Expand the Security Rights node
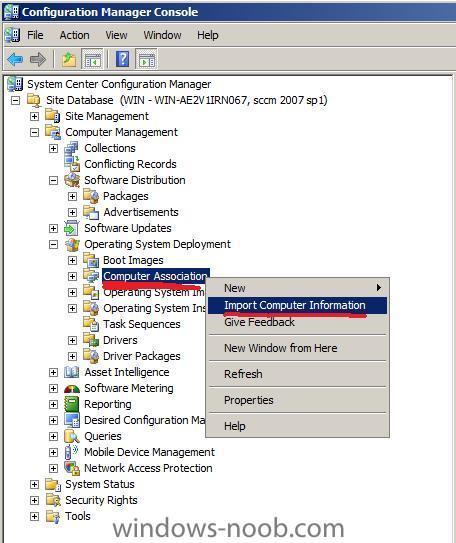This screenshot has width=456, height=543. [34, 500]
